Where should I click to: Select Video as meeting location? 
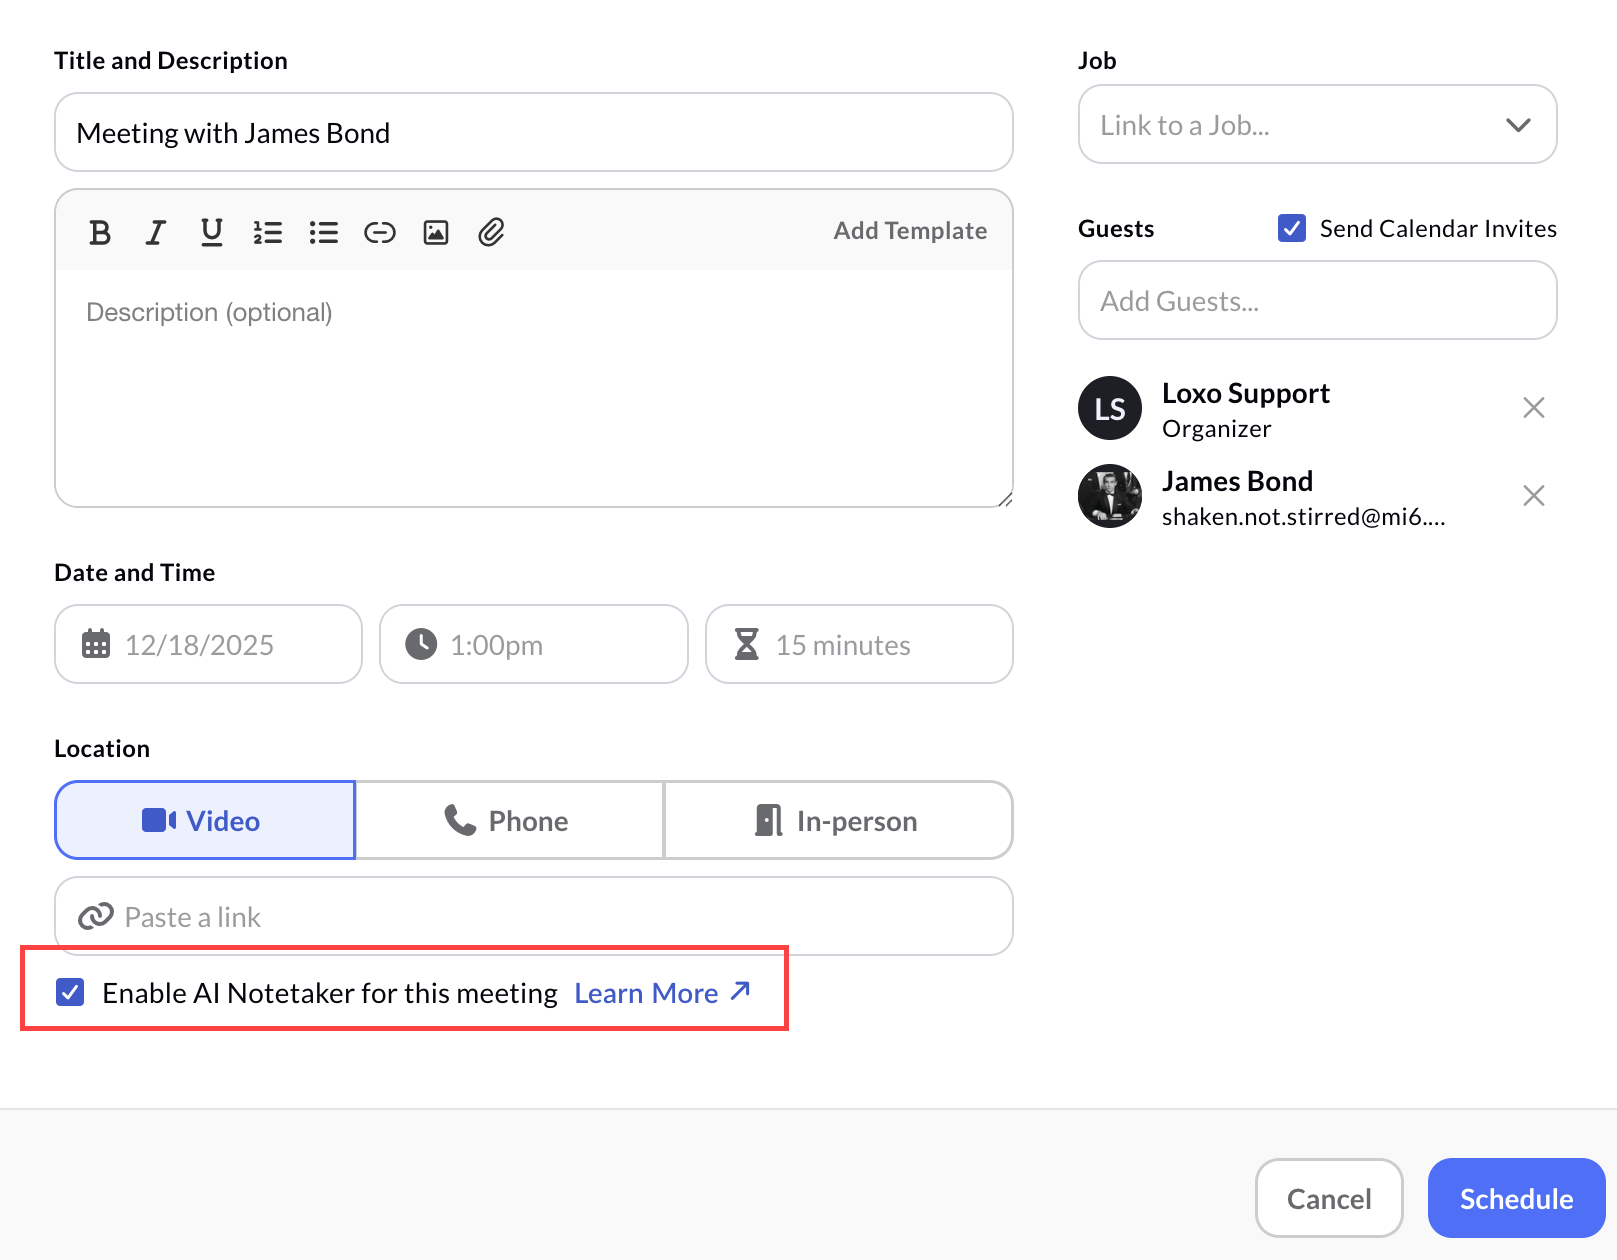pos(205,820)
